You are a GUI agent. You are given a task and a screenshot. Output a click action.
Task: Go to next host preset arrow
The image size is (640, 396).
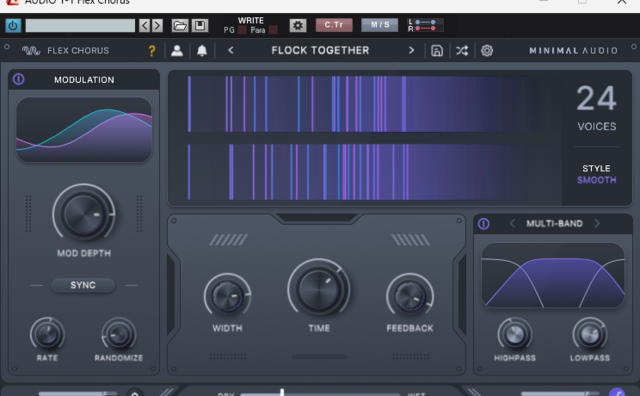pyautogui.click(x=157, y=26)
